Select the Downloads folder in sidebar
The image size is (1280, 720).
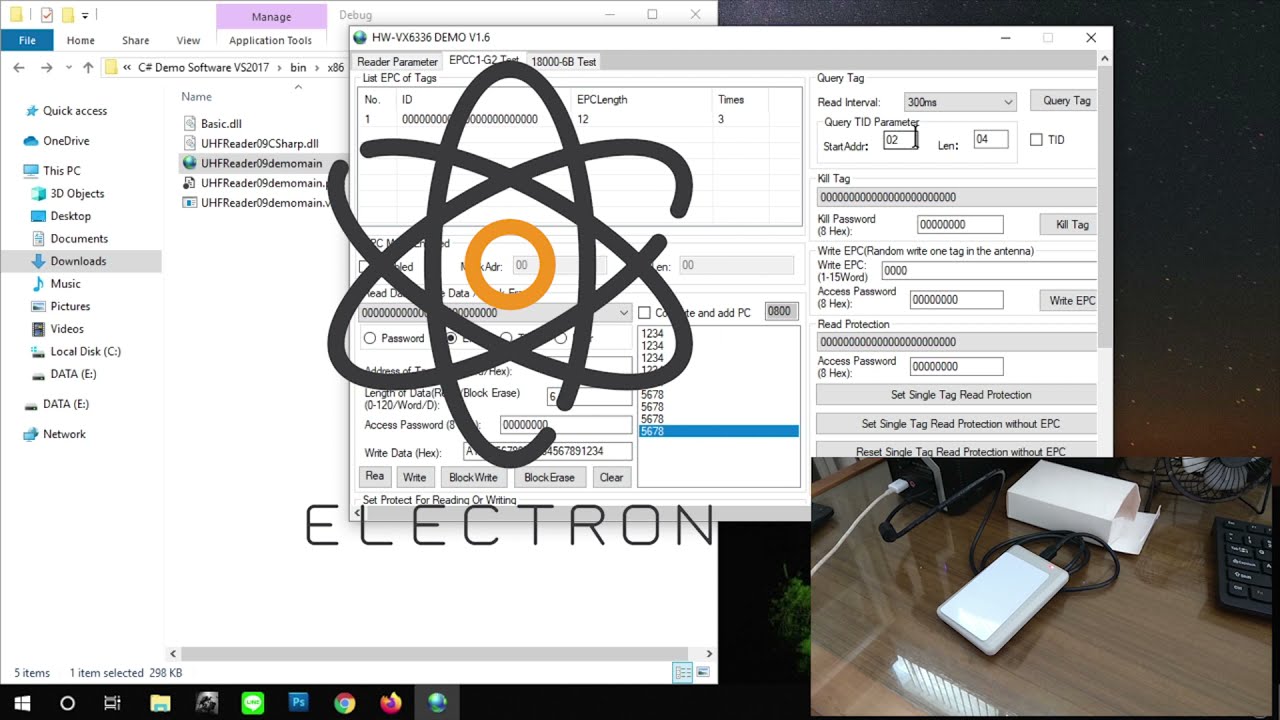[80, 261]
